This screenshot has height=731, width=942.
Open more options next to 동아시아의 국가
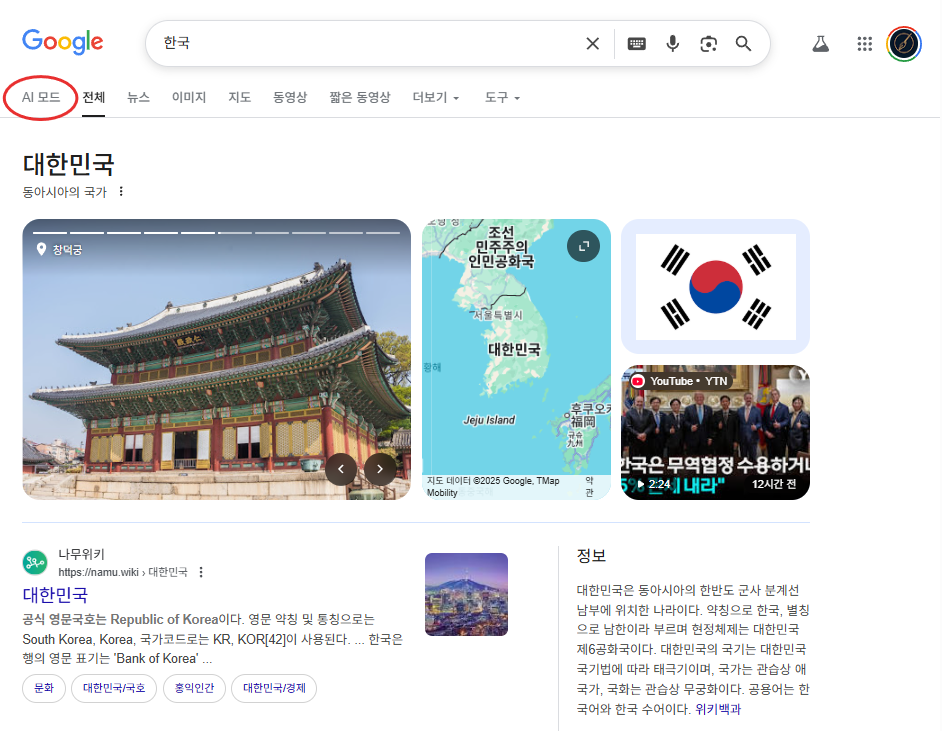121,191
